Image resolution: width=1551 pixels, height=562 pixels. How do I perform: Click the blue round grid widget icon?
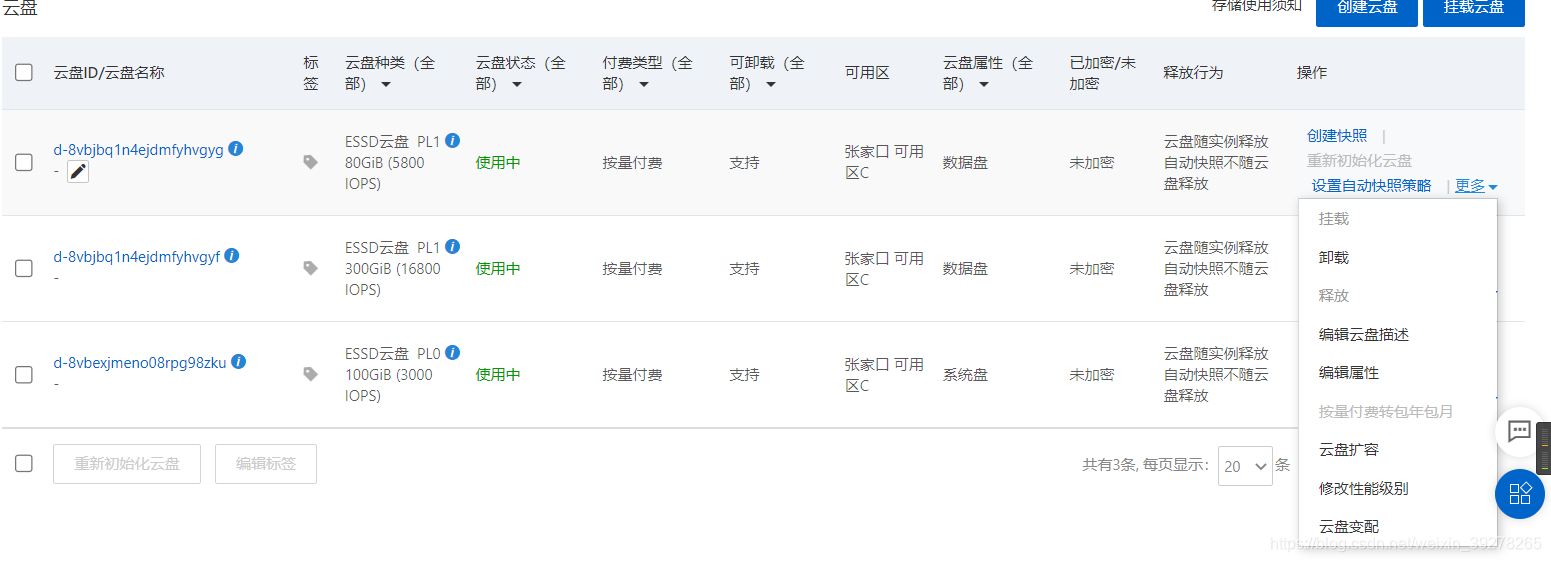click(1520, 493)
